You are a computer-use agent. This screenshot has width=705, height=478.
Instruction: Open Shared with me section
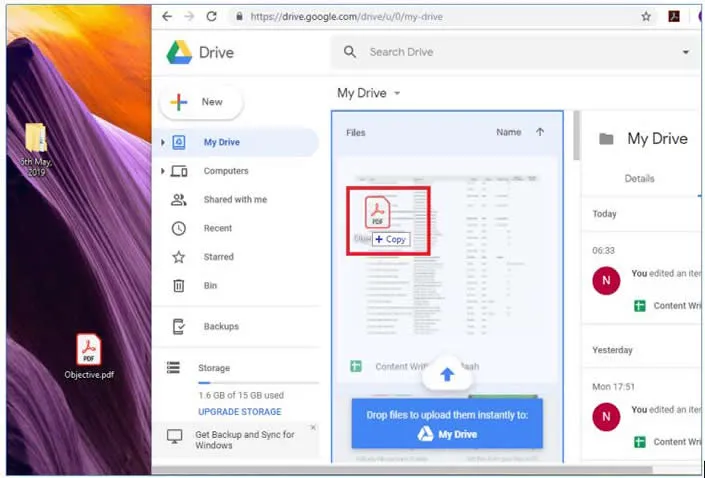click(234, 200)
